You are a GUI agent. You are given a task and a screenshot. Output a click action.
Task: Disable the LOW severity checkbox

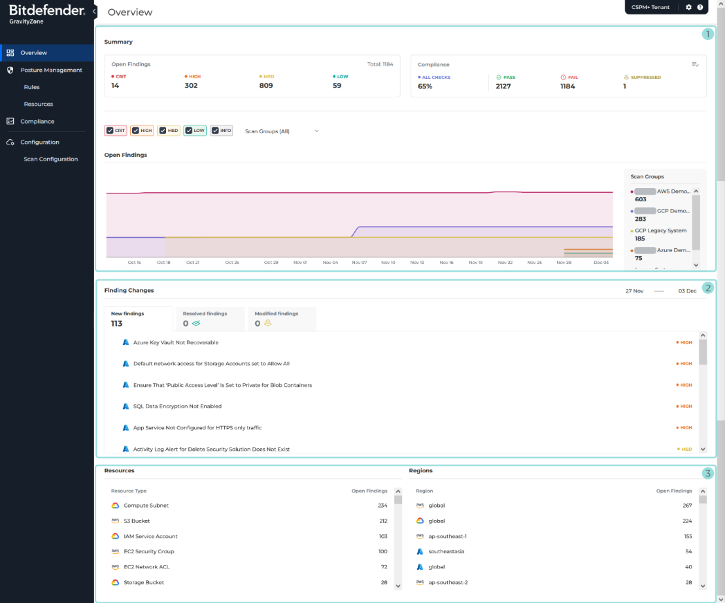coord(189,130)
